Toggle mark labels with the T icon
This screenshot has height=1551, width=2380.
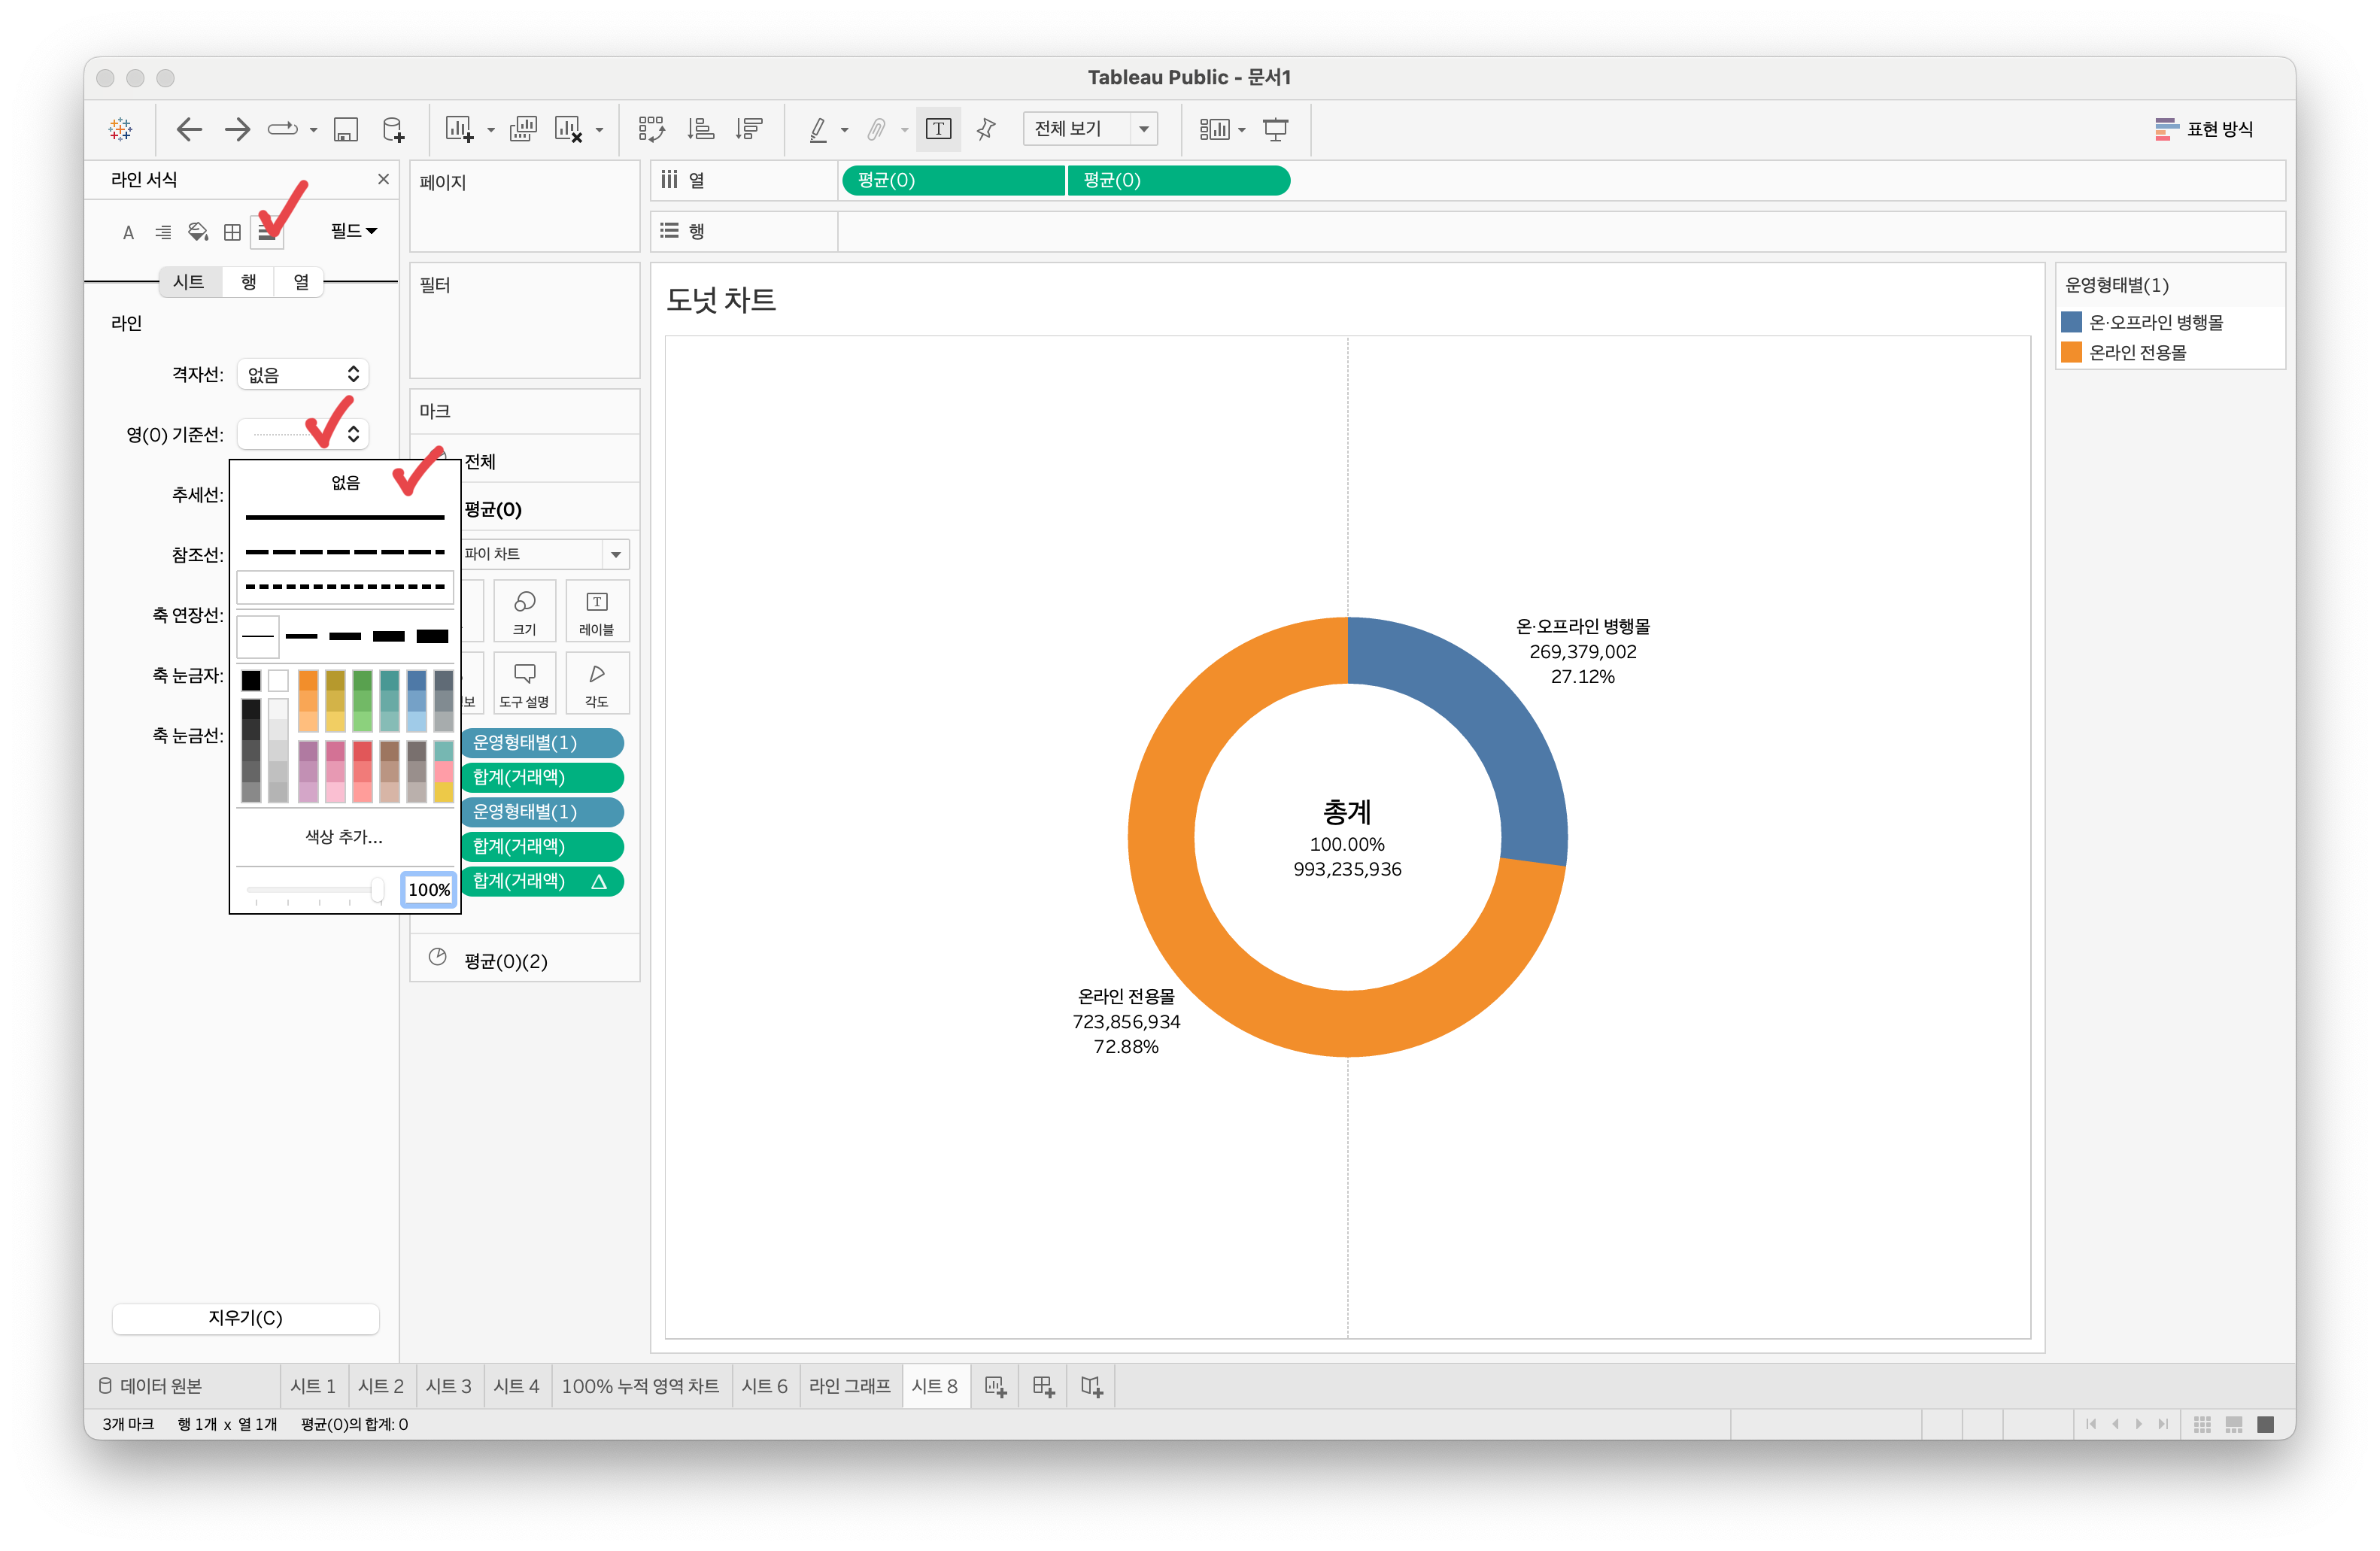point(938,129)
